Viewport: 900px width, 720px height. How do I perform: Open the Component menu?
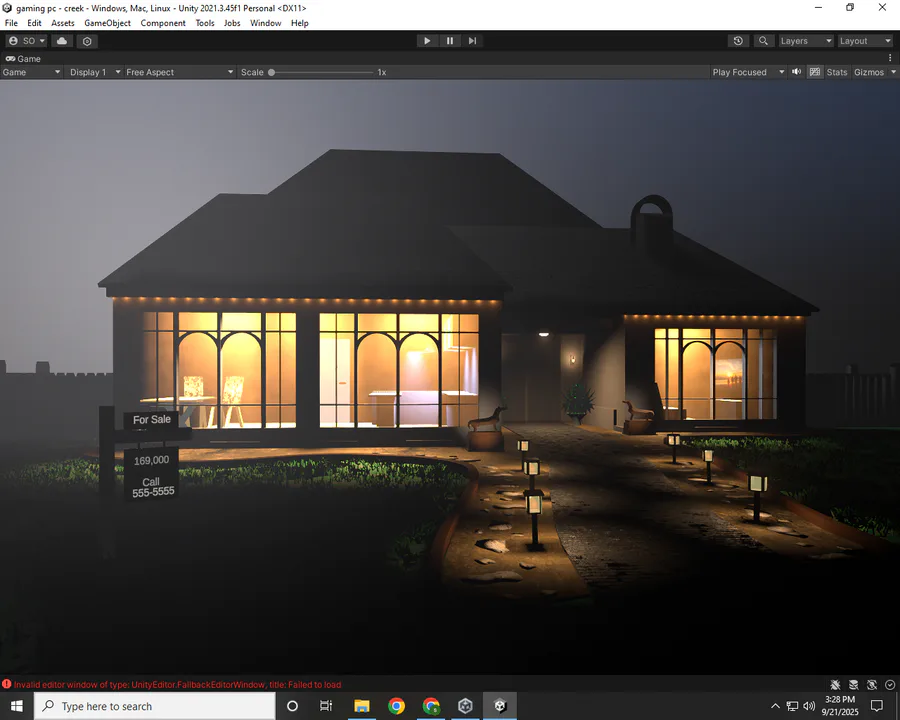(163, 23)
